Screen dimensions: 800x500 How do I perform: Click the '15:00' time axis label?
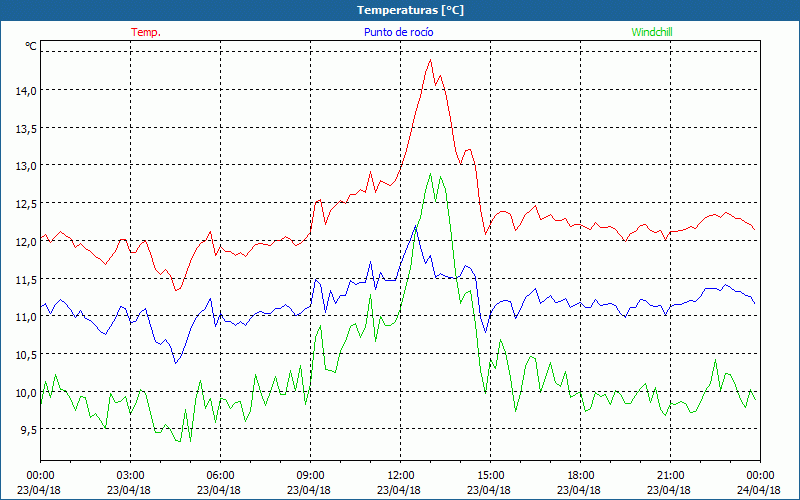(x=490, y=476)
